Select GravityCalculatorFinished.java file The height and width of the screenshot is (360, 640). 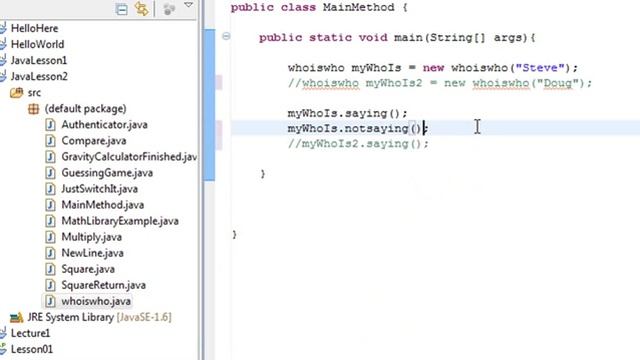pyautogui.click(x=129, y=157)
